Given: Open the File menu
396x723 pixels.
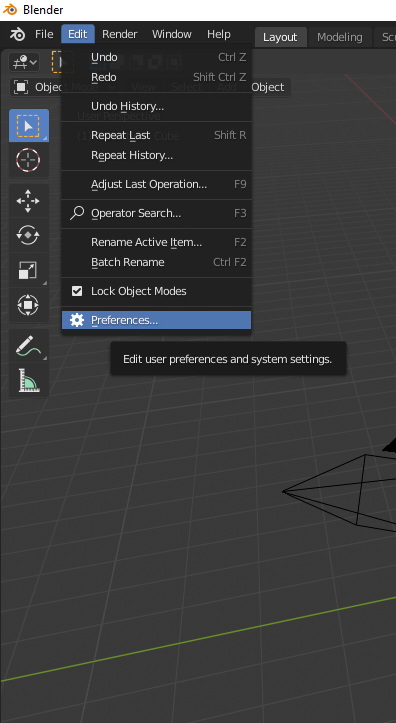Looking at the screenshot, I should pos(44,35).
